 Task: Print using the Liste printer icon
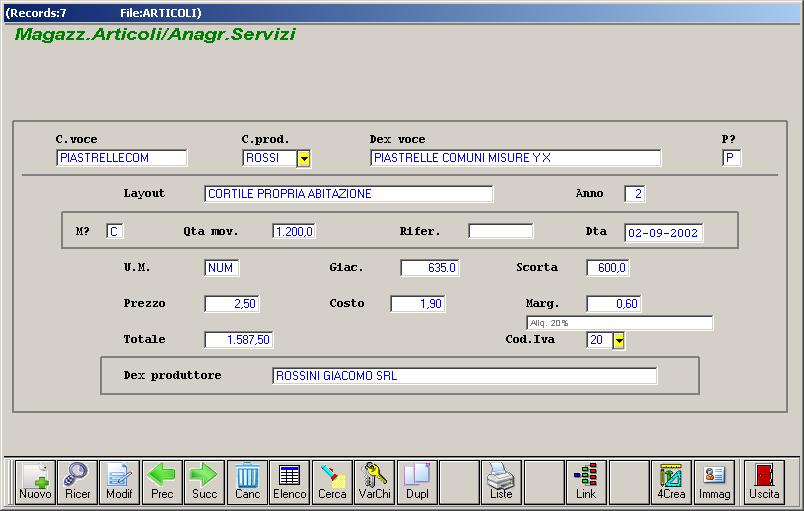[x=501, y=481]
